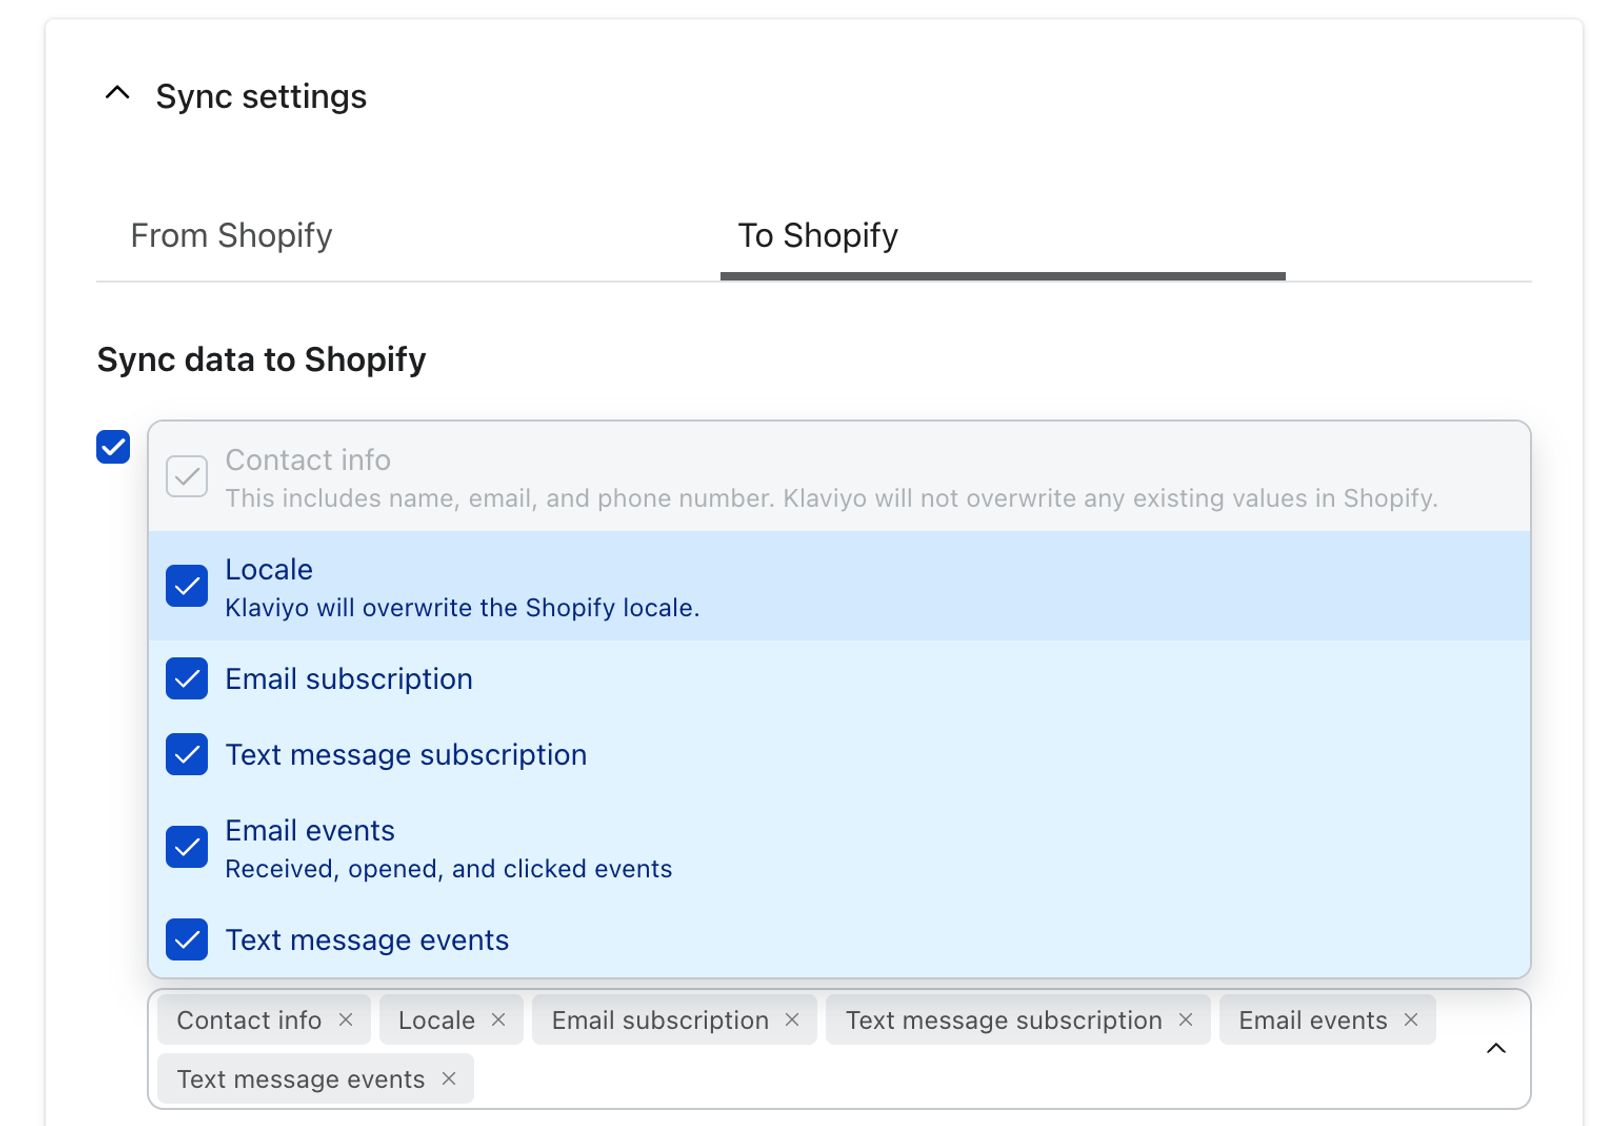Image resolution: width=1600 pixels, height=1126 pixels.
Task: Uncheck the Text message subscription checkbox
Action: click(187, 754)
